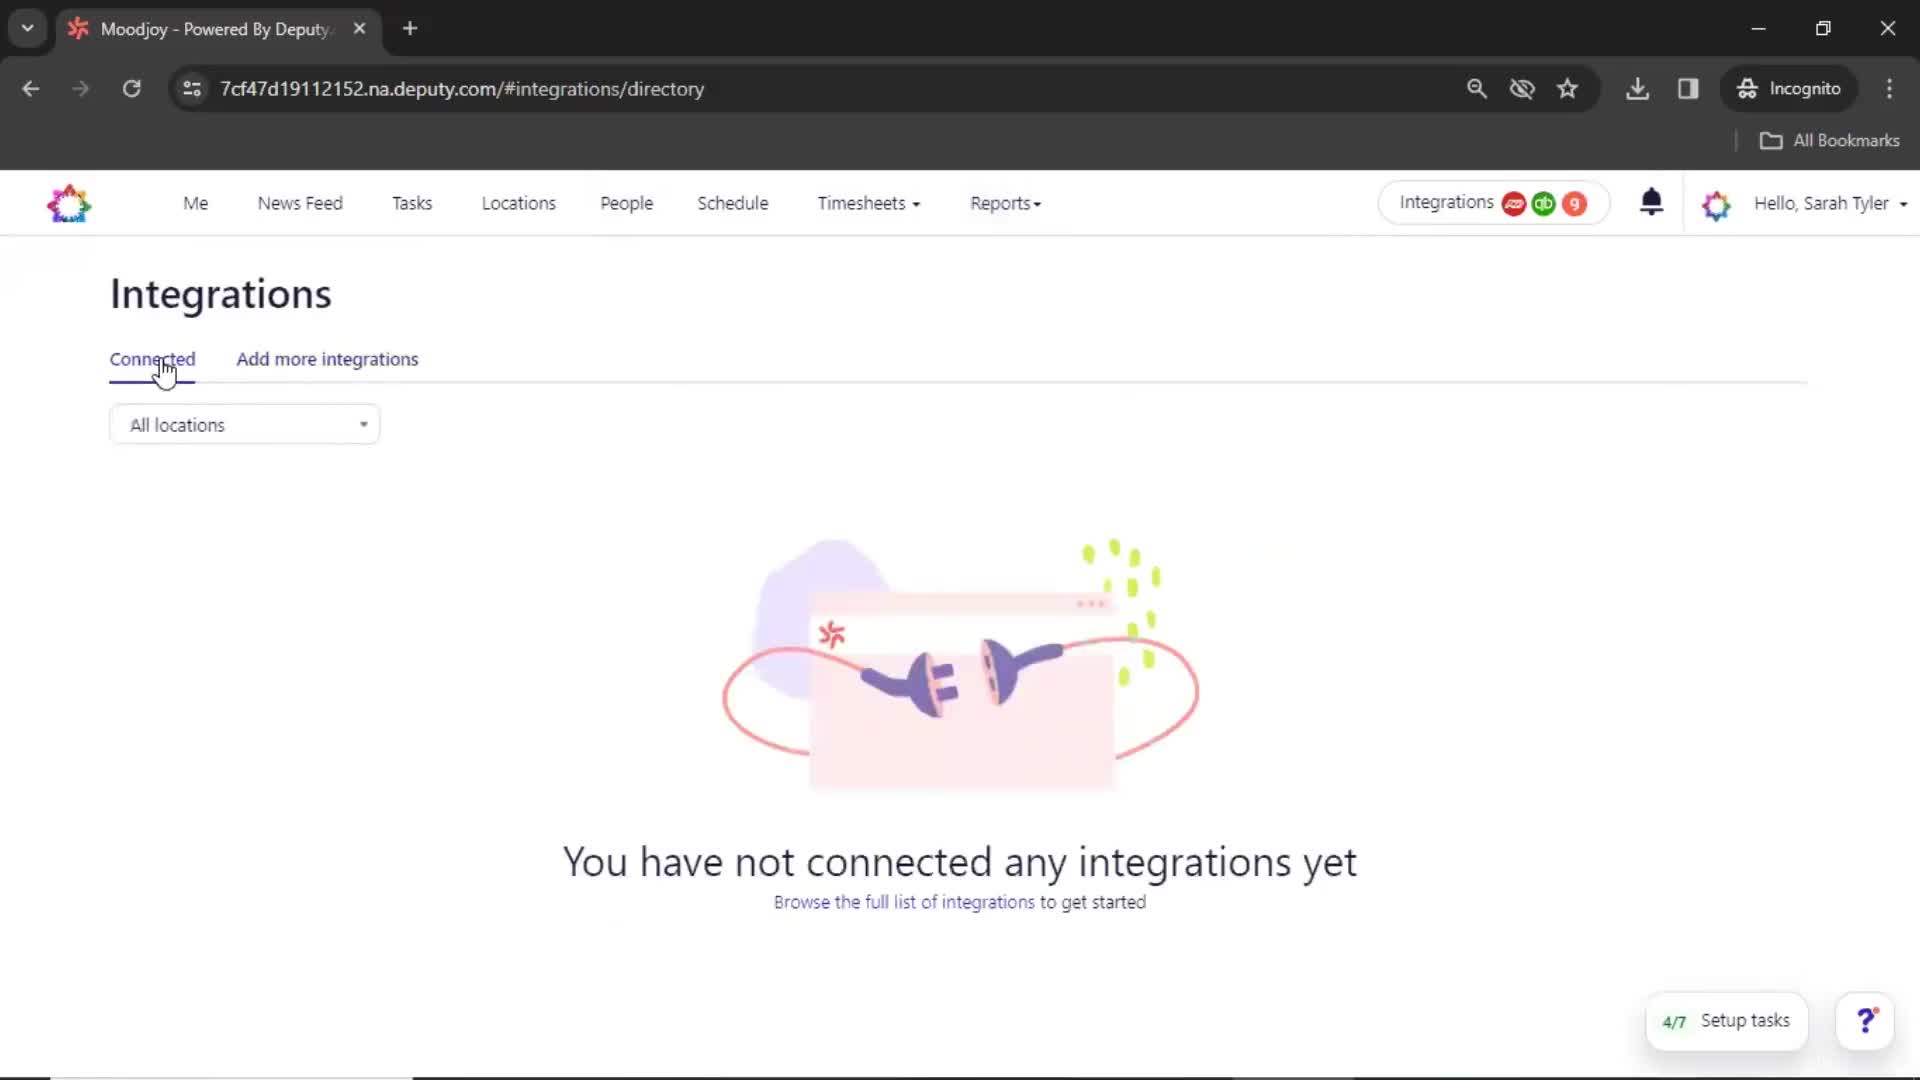Click the orange integration status icon

1573,203
